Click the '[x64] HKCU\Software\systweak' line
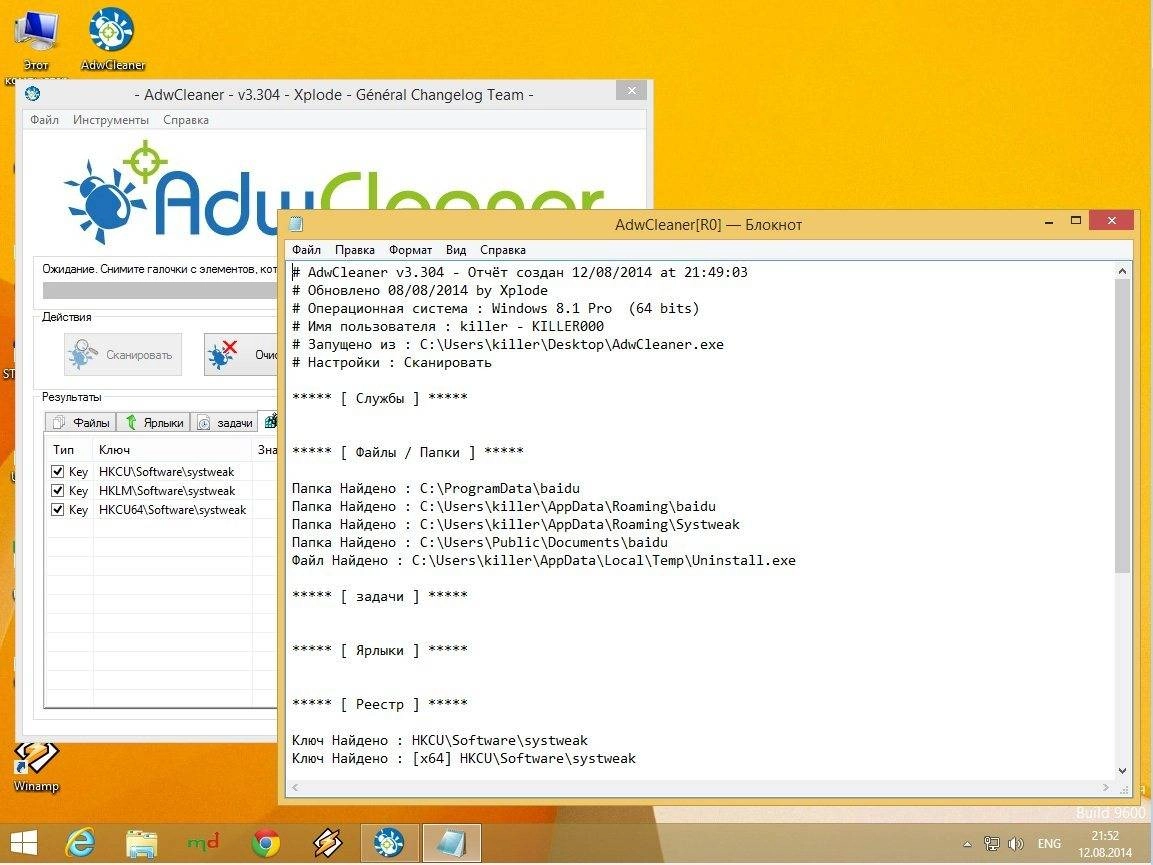This screenshot has height=865, width=1153. click(x=463, y=758)
